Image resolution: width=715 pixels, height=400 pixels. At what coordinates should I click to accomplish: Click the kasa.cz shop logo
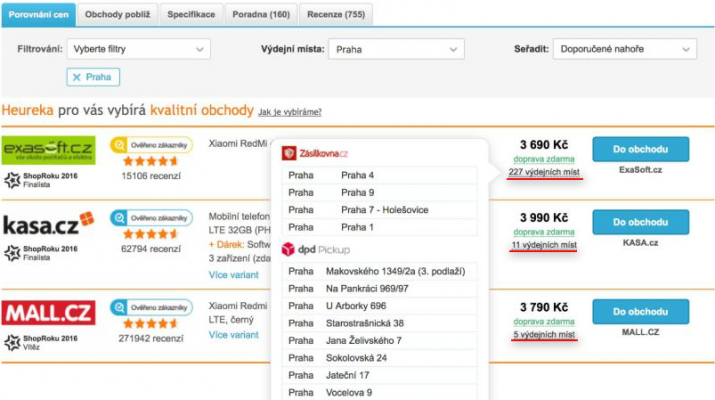point(48,225)
